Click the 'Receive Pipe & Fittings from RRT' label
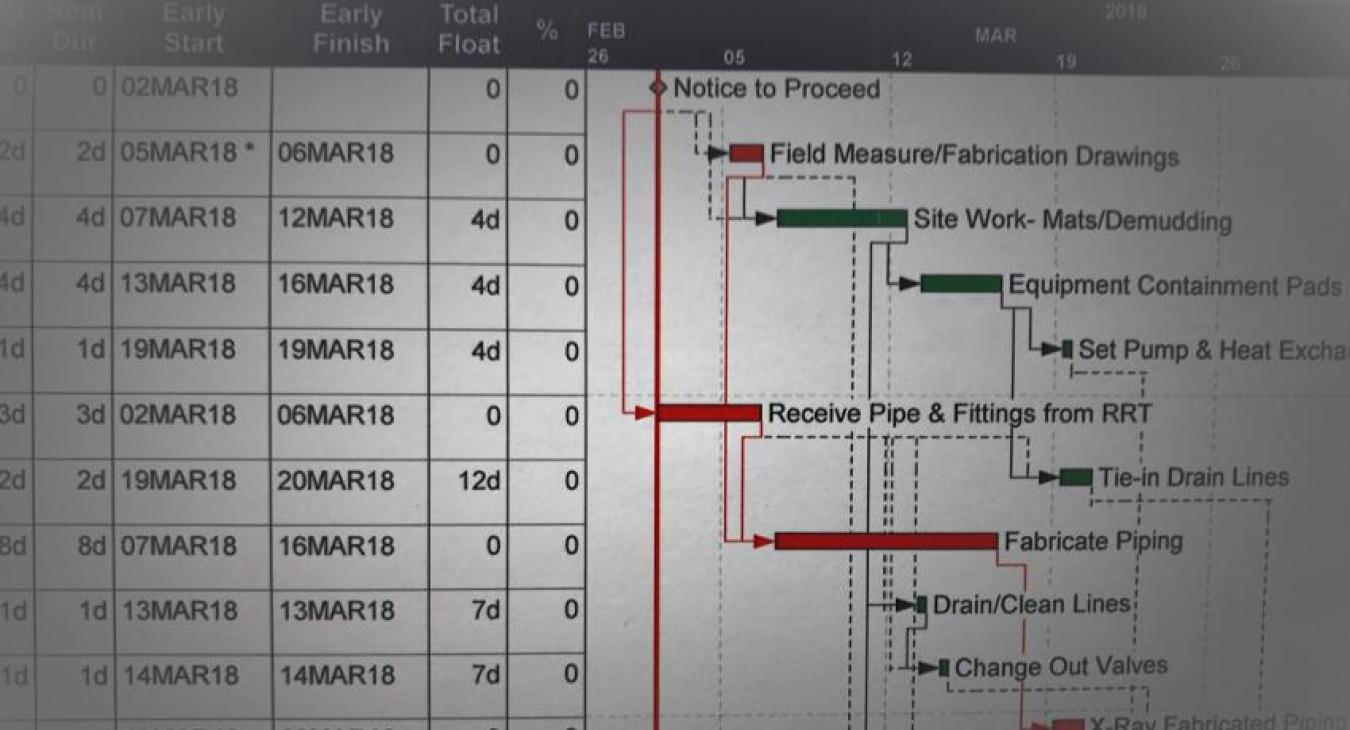This screenshot has height=730, width=1350. 959,413
